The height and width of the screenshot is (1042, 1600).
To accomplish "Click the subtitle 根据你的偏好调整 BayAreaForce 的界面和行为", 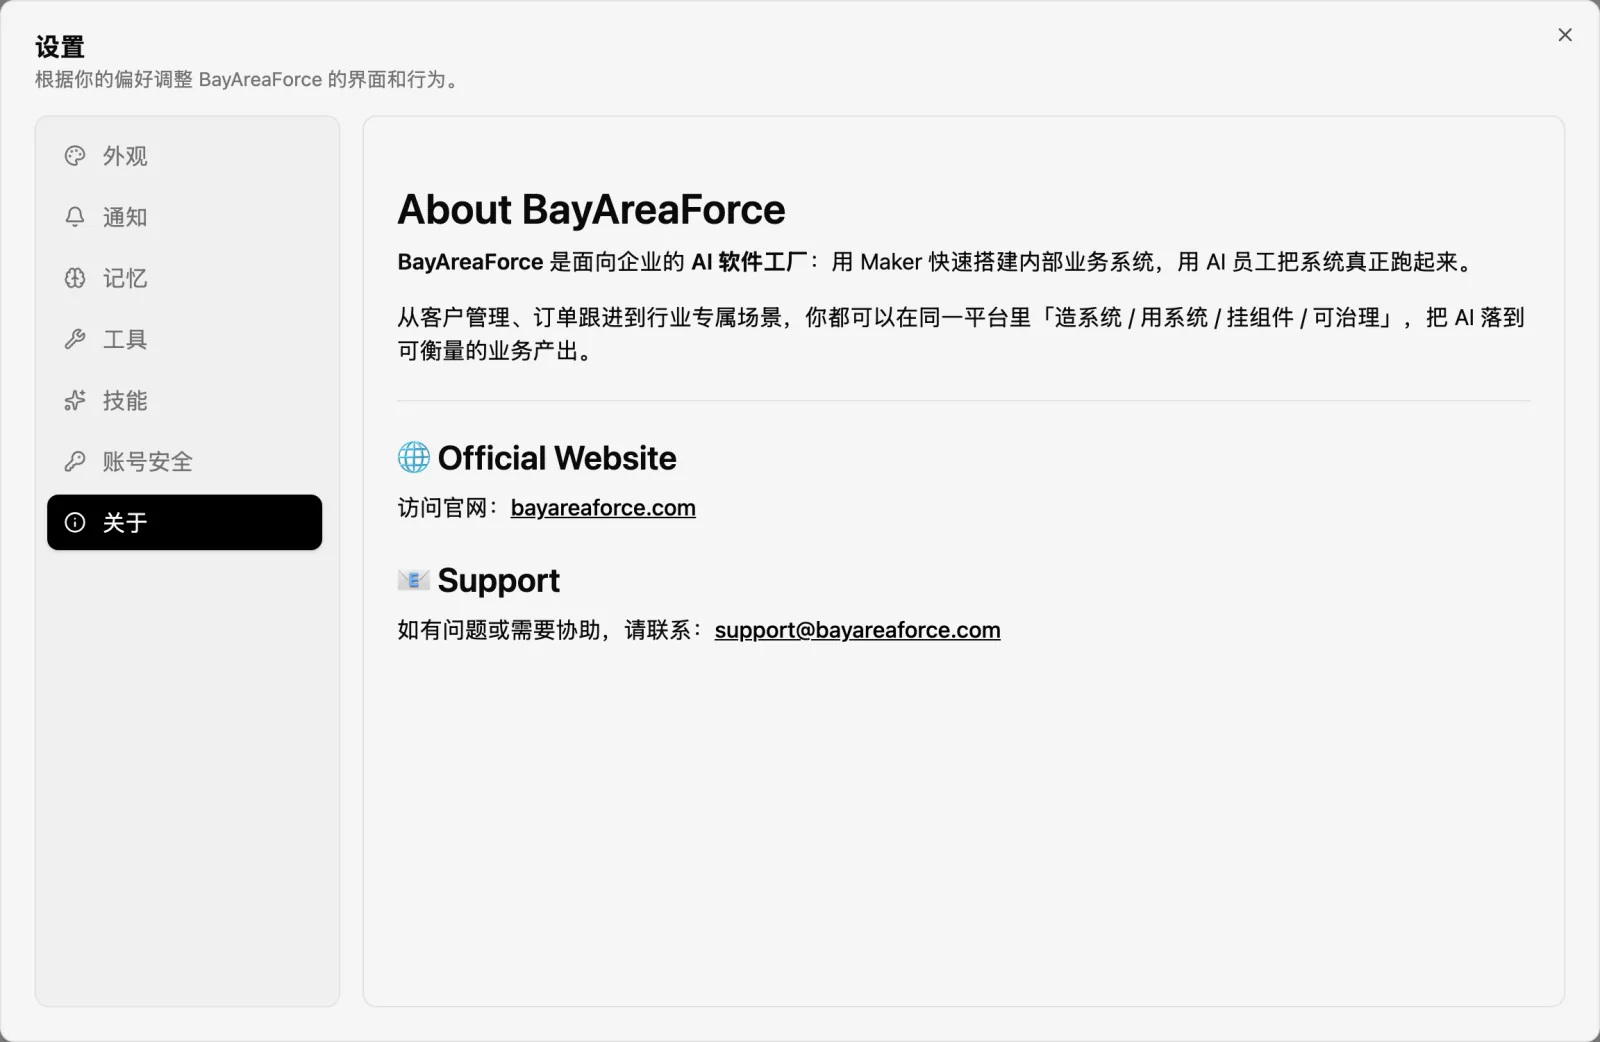I will [247, 80].
